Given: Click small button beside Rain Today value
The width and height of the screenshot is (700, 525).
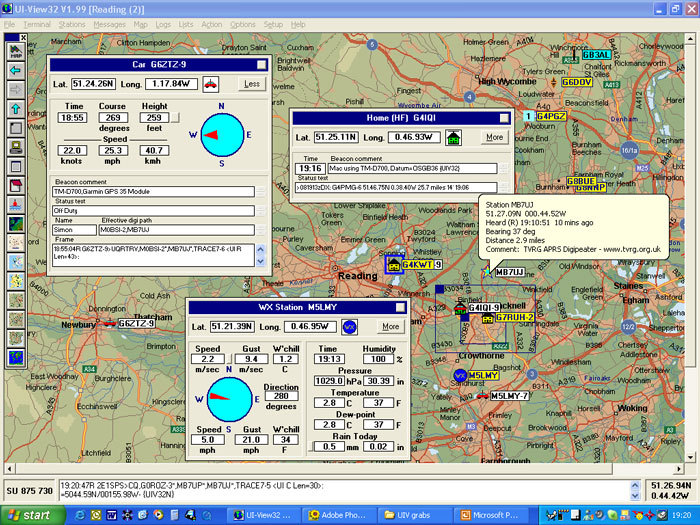Looking at the screenshot, I should (x=310, y=446).
